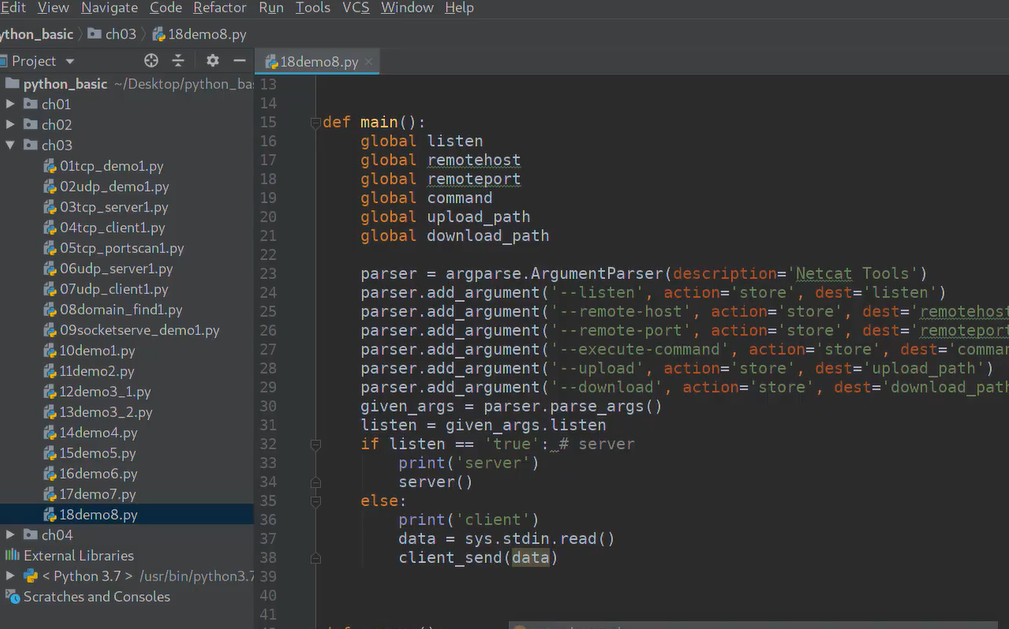
Task: Click the Python 3.7 interpreter icon
Action: [x=31, y=576]
